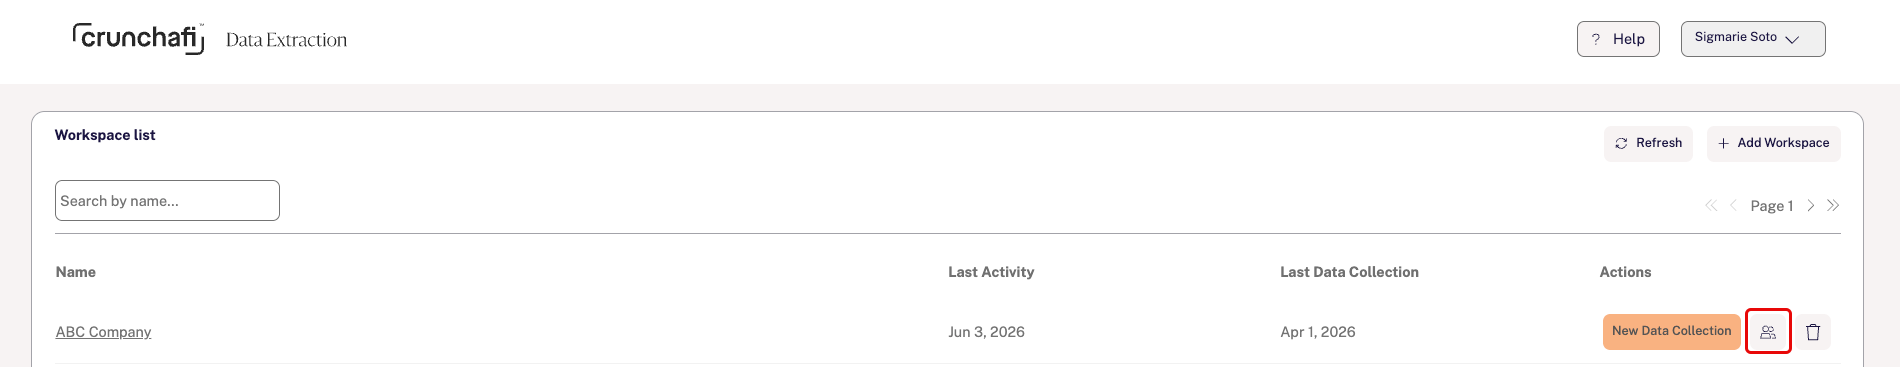Add a new workspace

coord(1774,143)
